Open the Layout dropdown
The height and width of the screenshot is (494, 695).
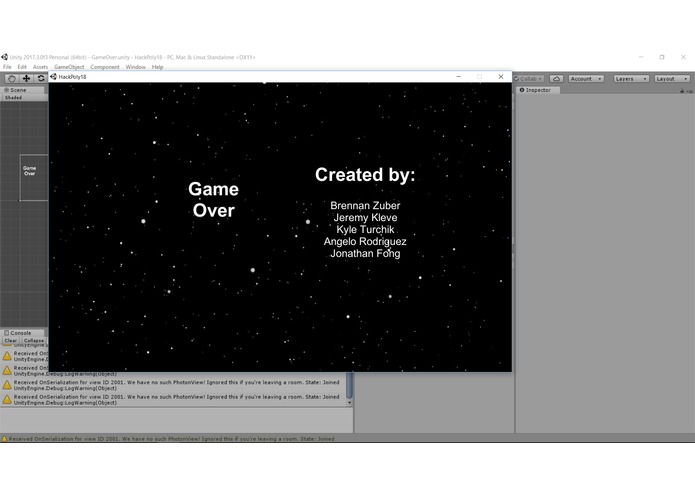[x=672, y=78]
